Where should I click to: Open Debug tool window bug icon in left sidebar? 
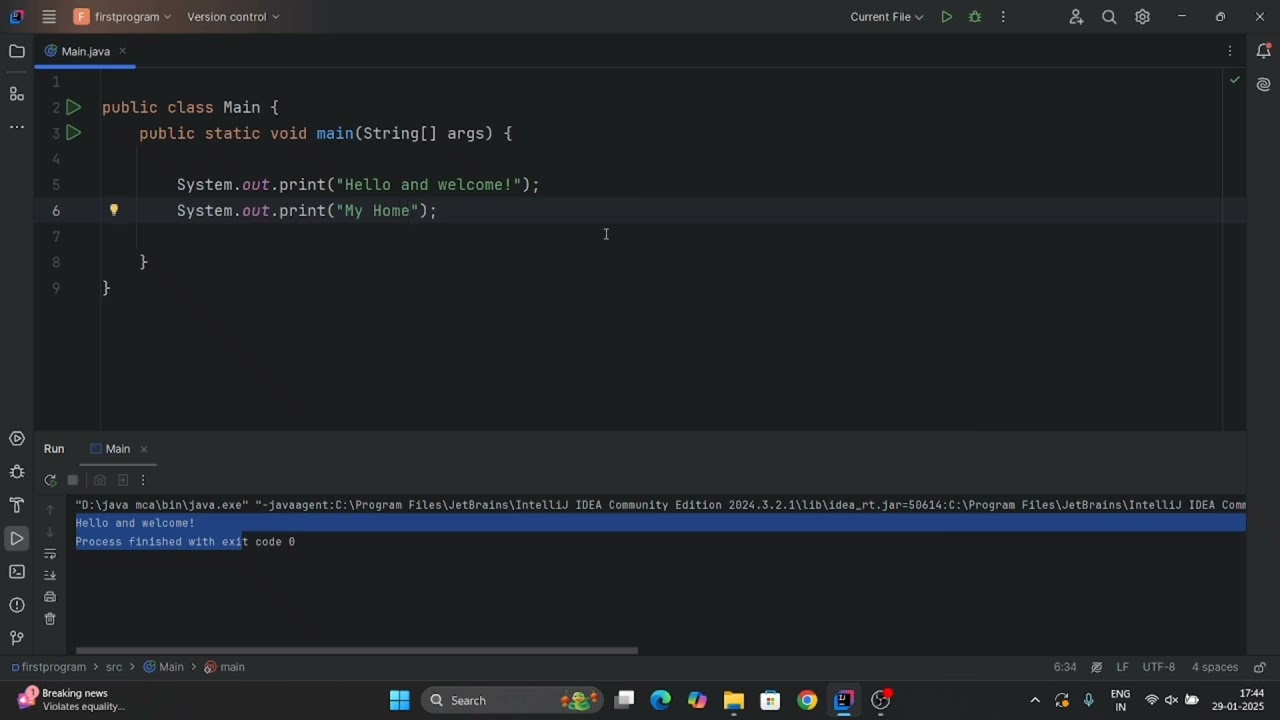point(17,472)
